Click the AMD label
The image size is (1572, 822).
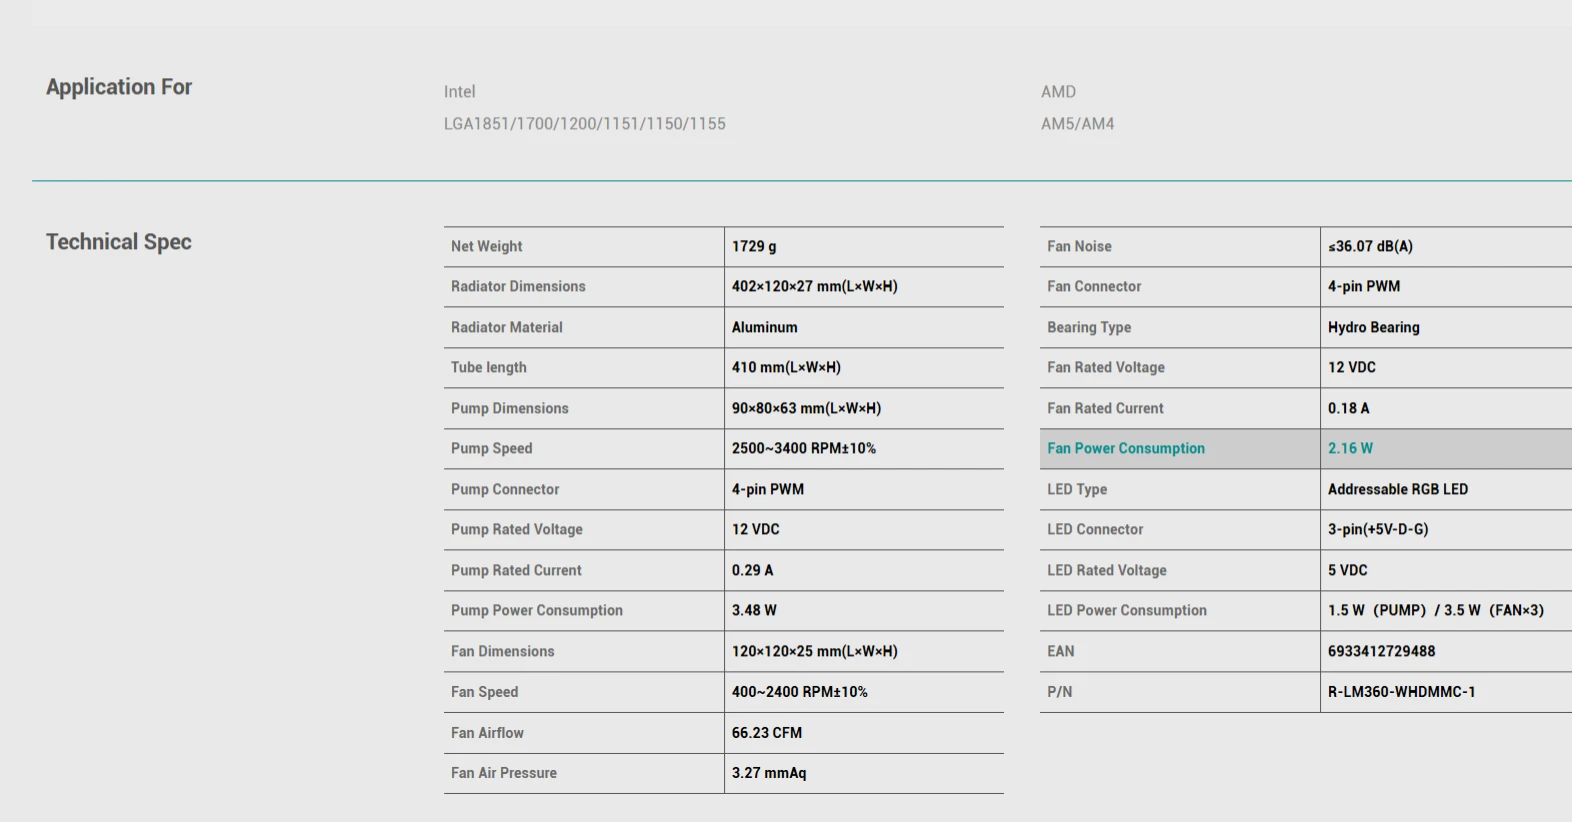(x=1058, y=92)
